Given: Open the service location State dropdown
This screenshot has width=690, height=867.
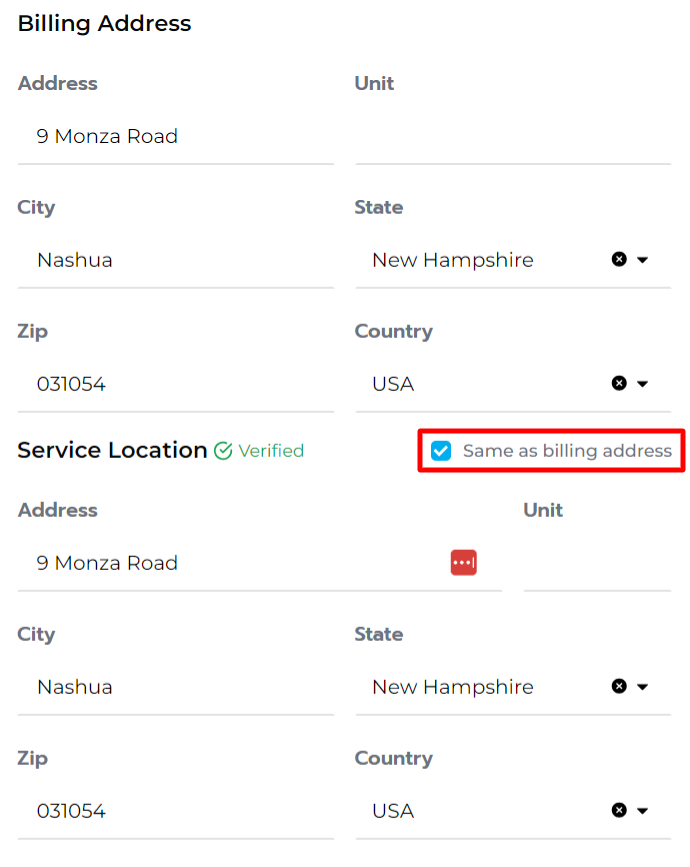Looking at the screenshot, I should pos(644,686).
